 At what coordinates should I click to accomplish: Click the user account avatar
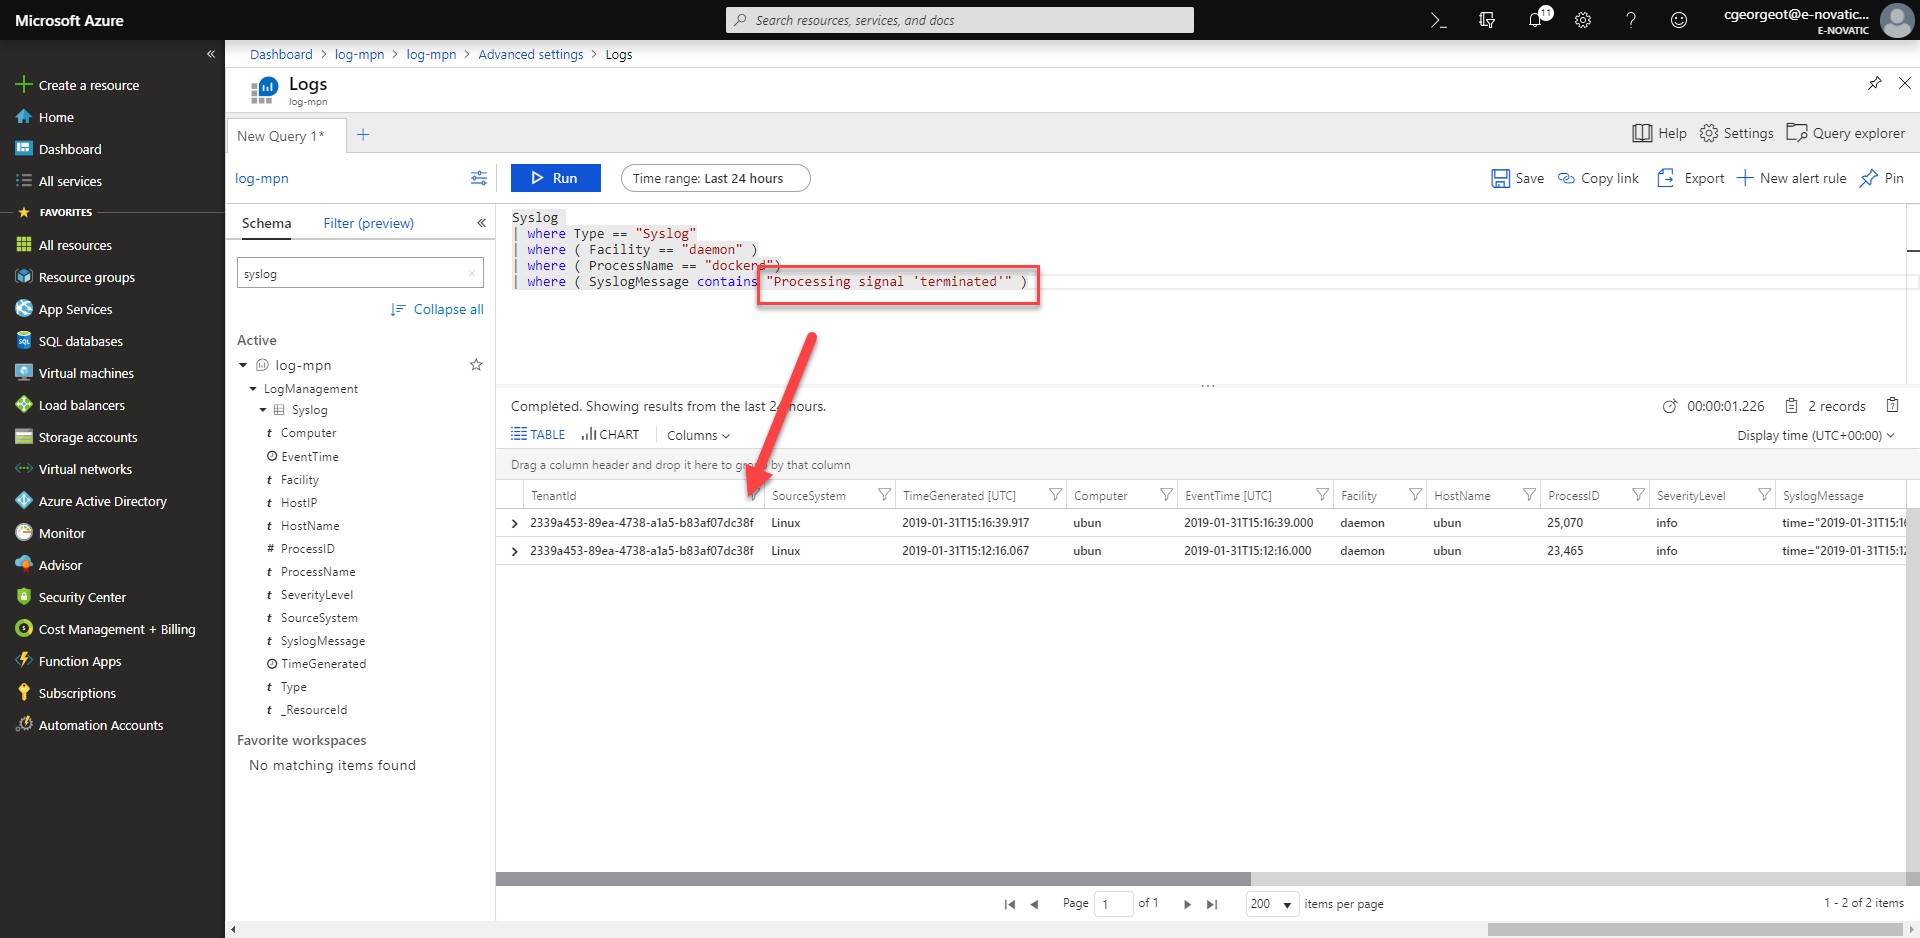pos(1896,20)
